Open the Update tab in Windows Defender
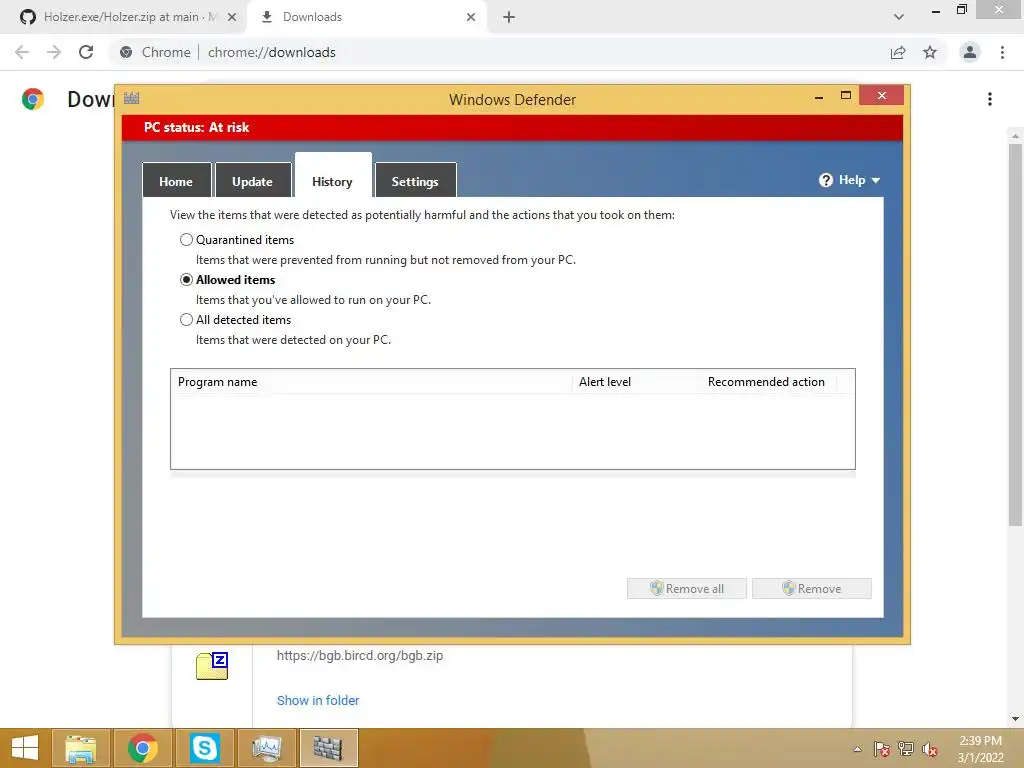1024x768 pixels. point(253,181)
